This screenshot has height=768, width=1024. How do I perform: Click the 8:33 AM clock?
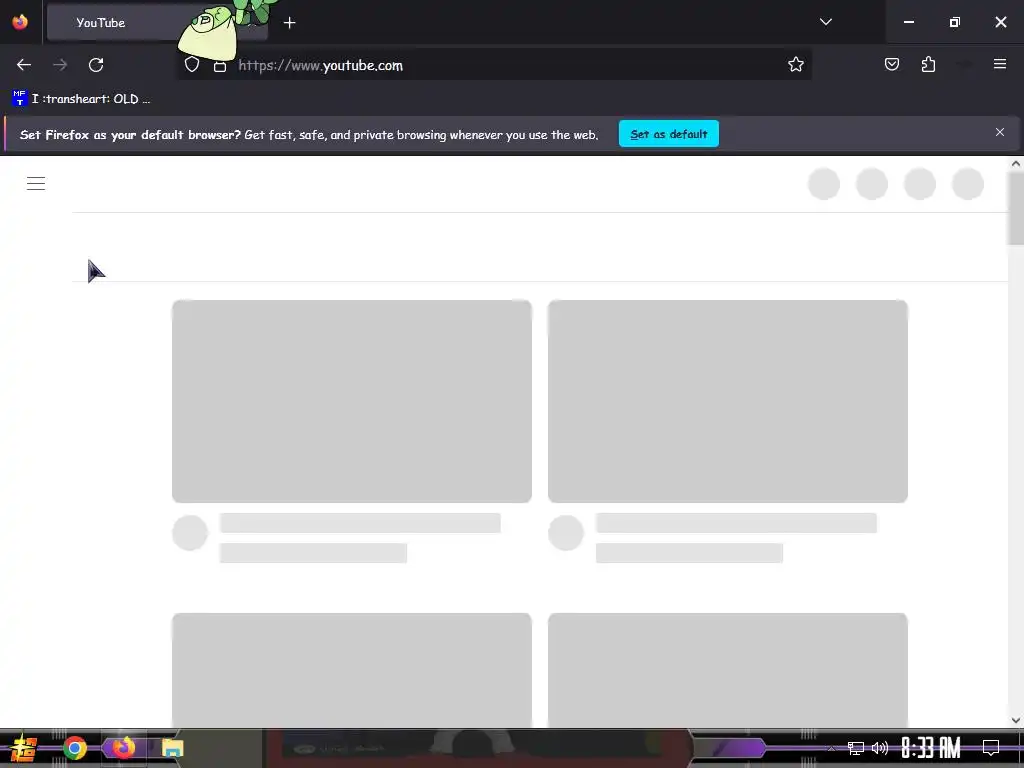[931, 748]
